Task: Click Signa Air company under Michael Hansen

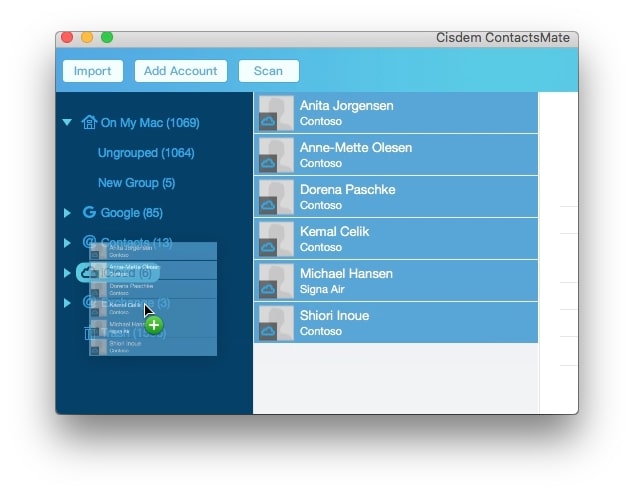Action: coord(322,289)
